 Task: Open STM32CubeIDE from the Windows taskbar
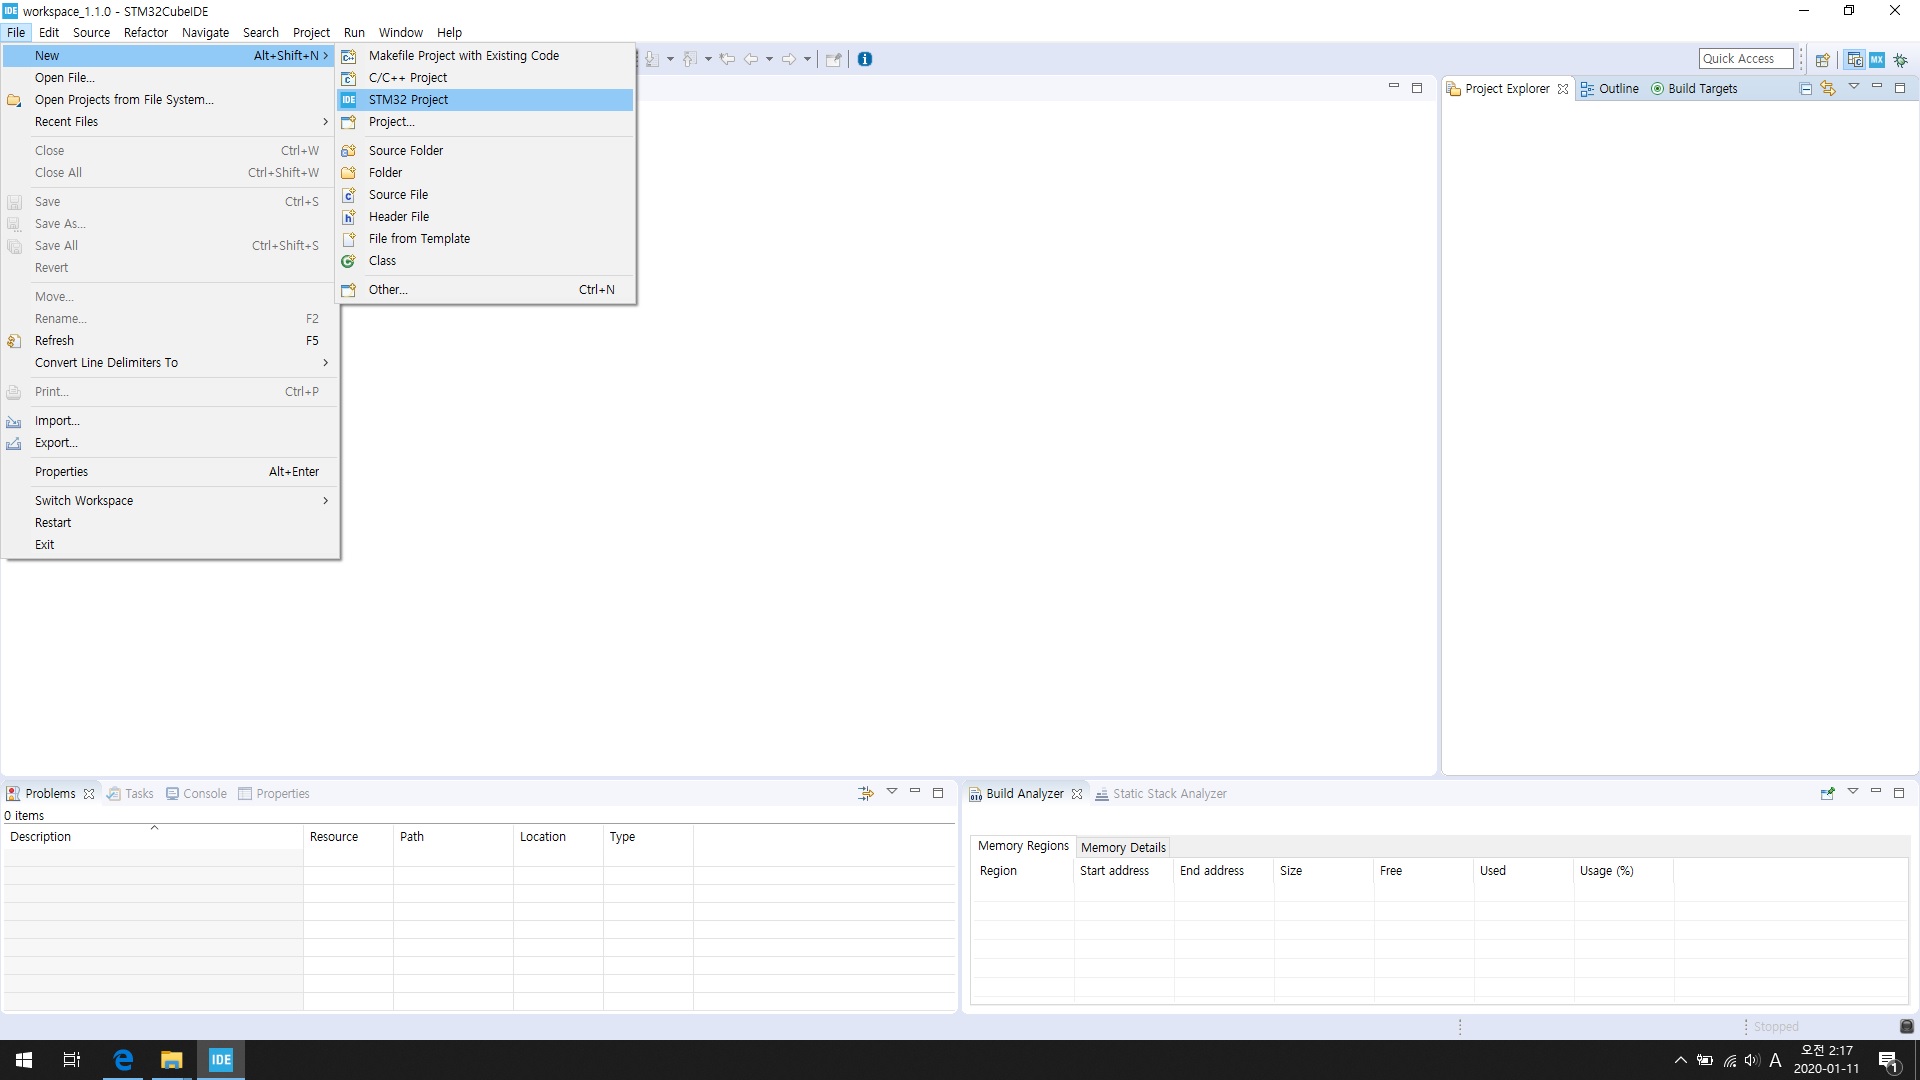point(220,1059)
